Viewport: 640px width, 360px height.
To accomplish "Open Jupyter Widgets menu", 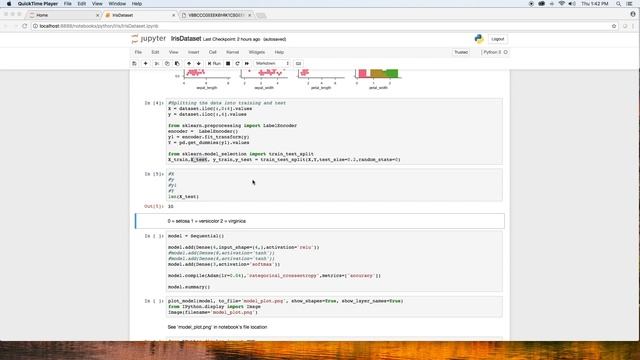I will (257, 52).
